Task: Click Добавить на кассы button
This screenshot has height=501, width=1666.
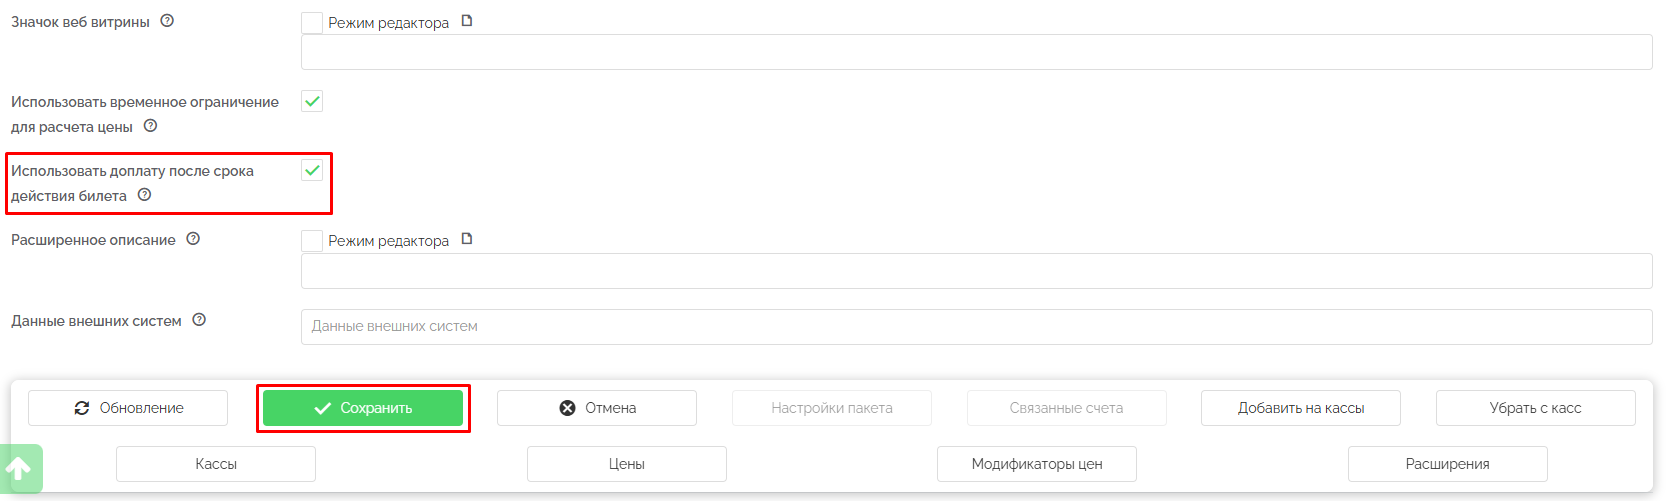Action: (x=1300, y=408)
